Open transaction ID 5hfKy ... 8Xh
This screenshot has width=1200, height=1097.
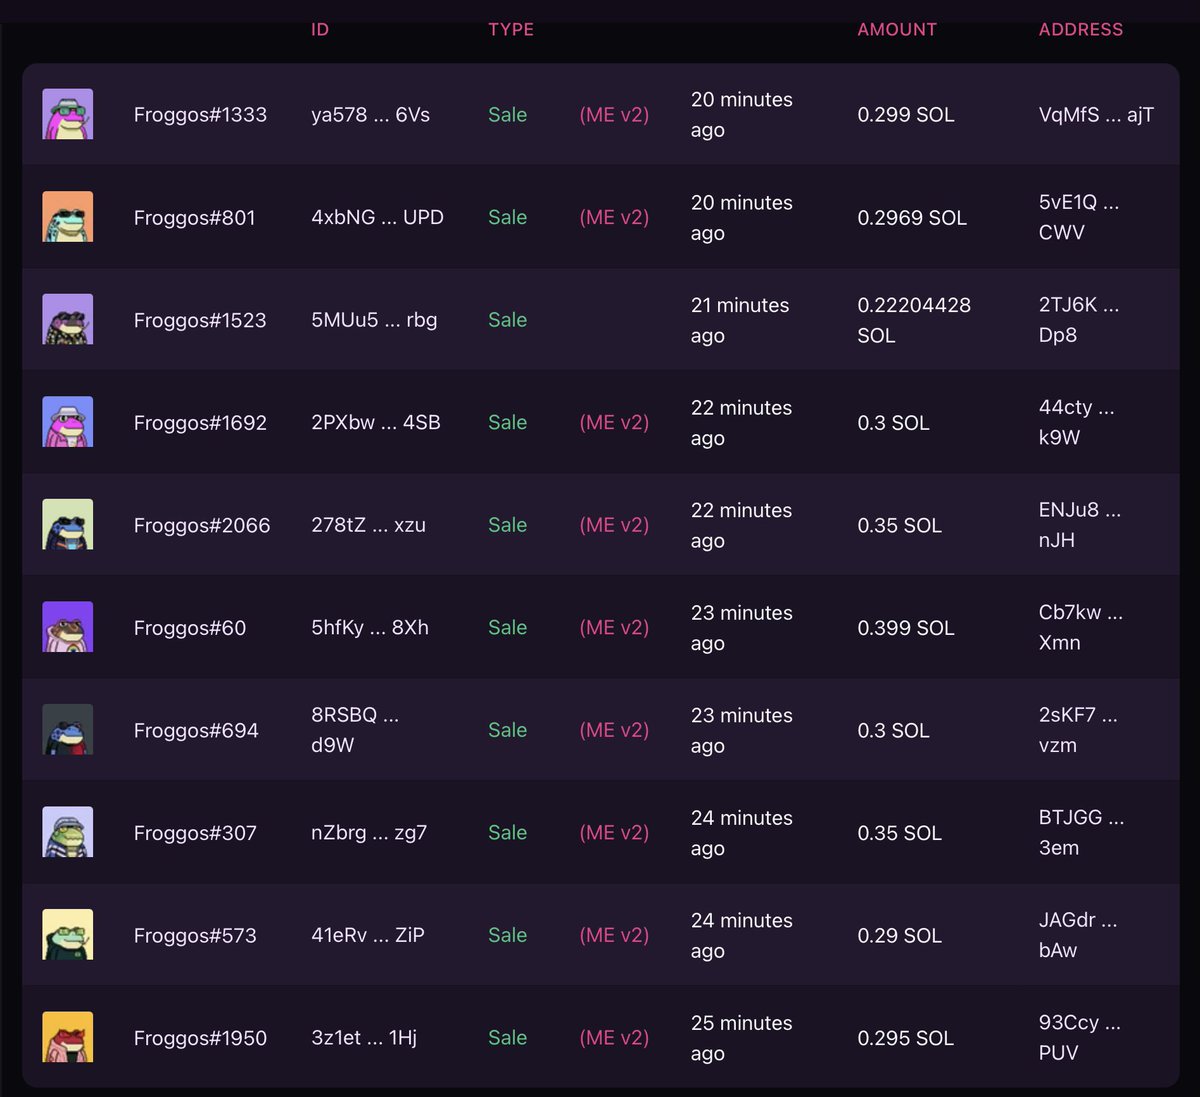pos(370,627)
